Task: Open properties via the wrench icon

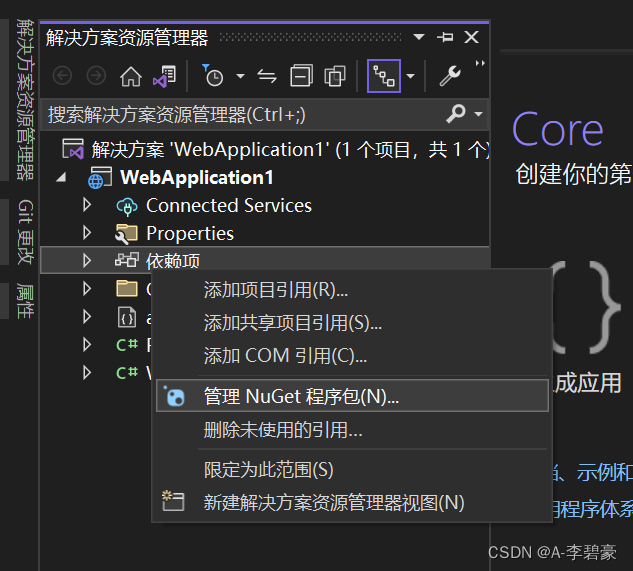Action: click(450, 76)
